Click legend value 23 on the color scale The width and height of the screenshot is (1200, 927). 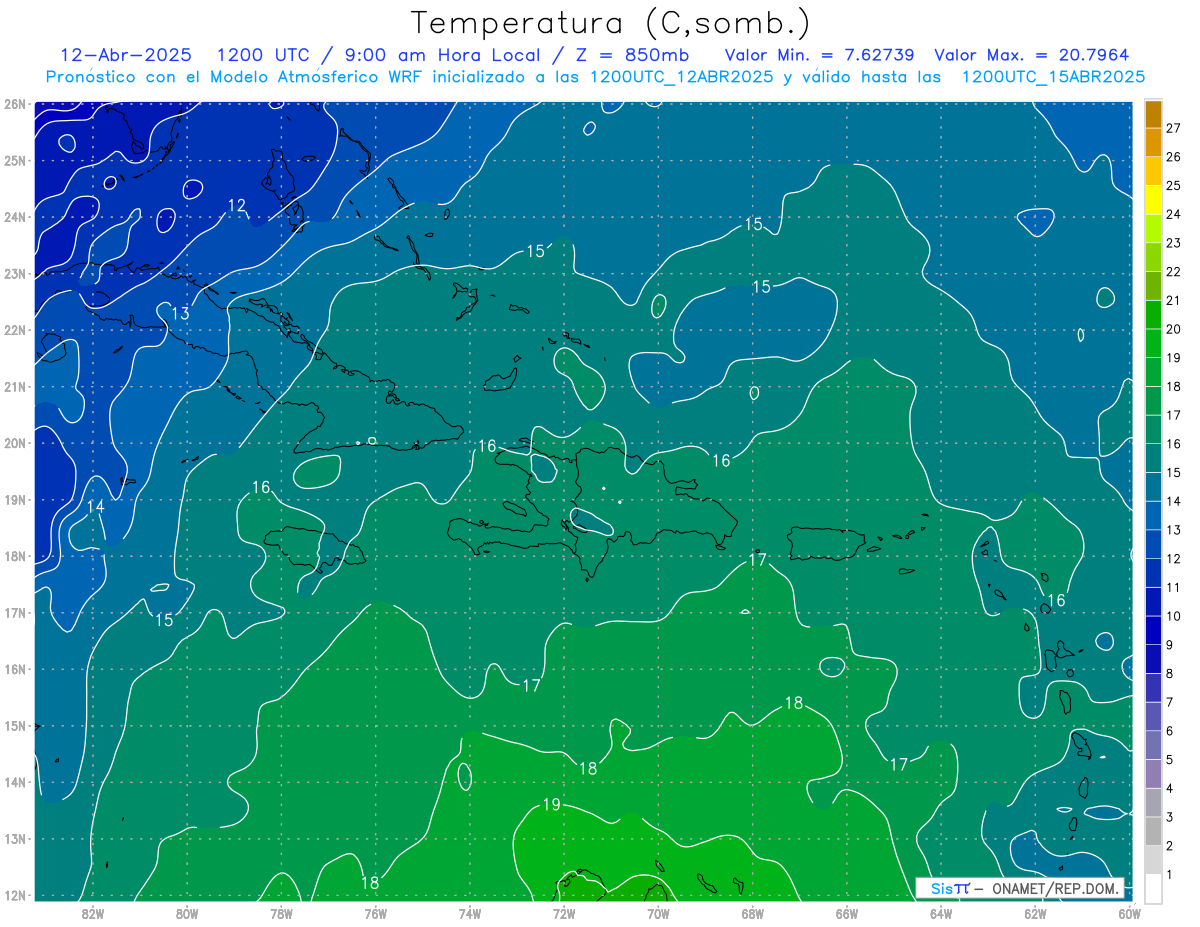point(1173,243)
